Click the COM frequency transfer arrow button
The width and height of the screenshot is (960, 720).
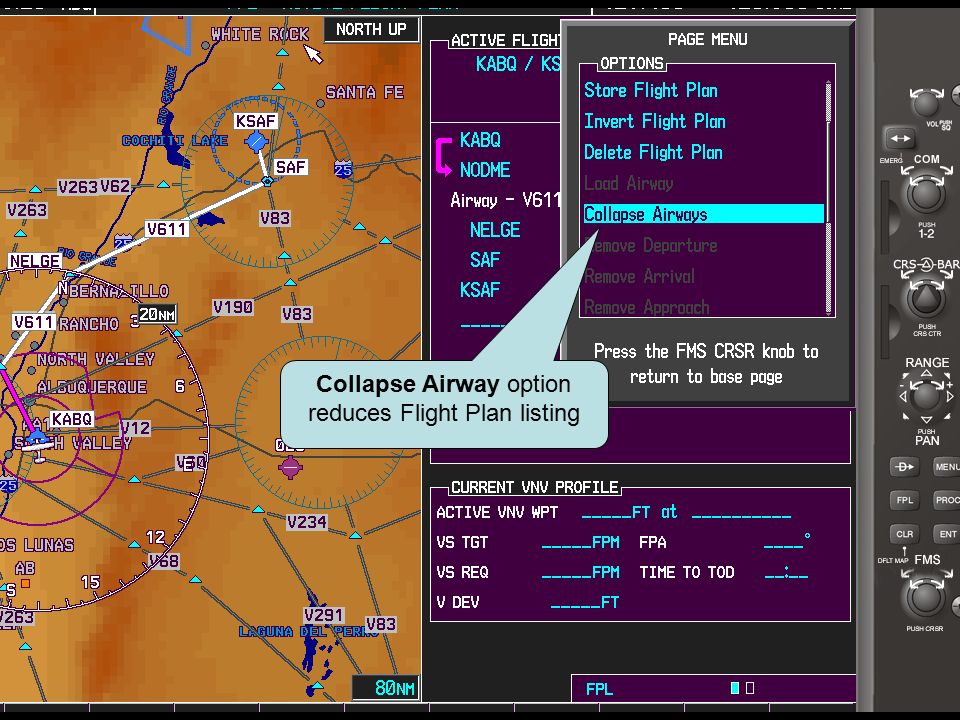pos(899,138)
